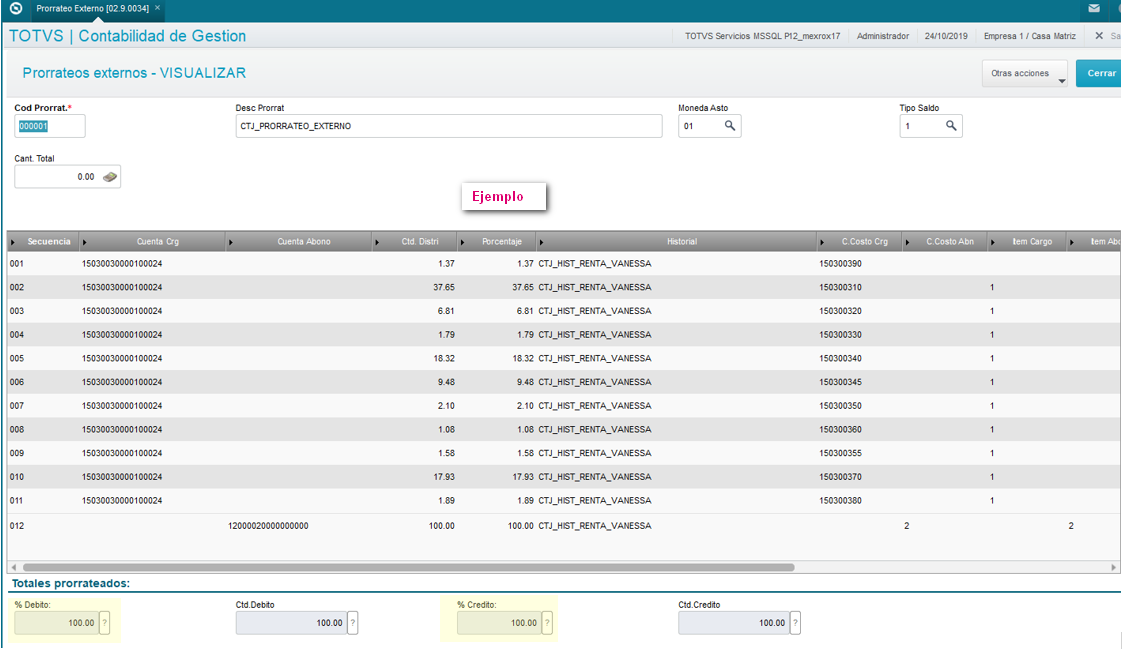Click the Cerrar button

[x=1099, y=74]
